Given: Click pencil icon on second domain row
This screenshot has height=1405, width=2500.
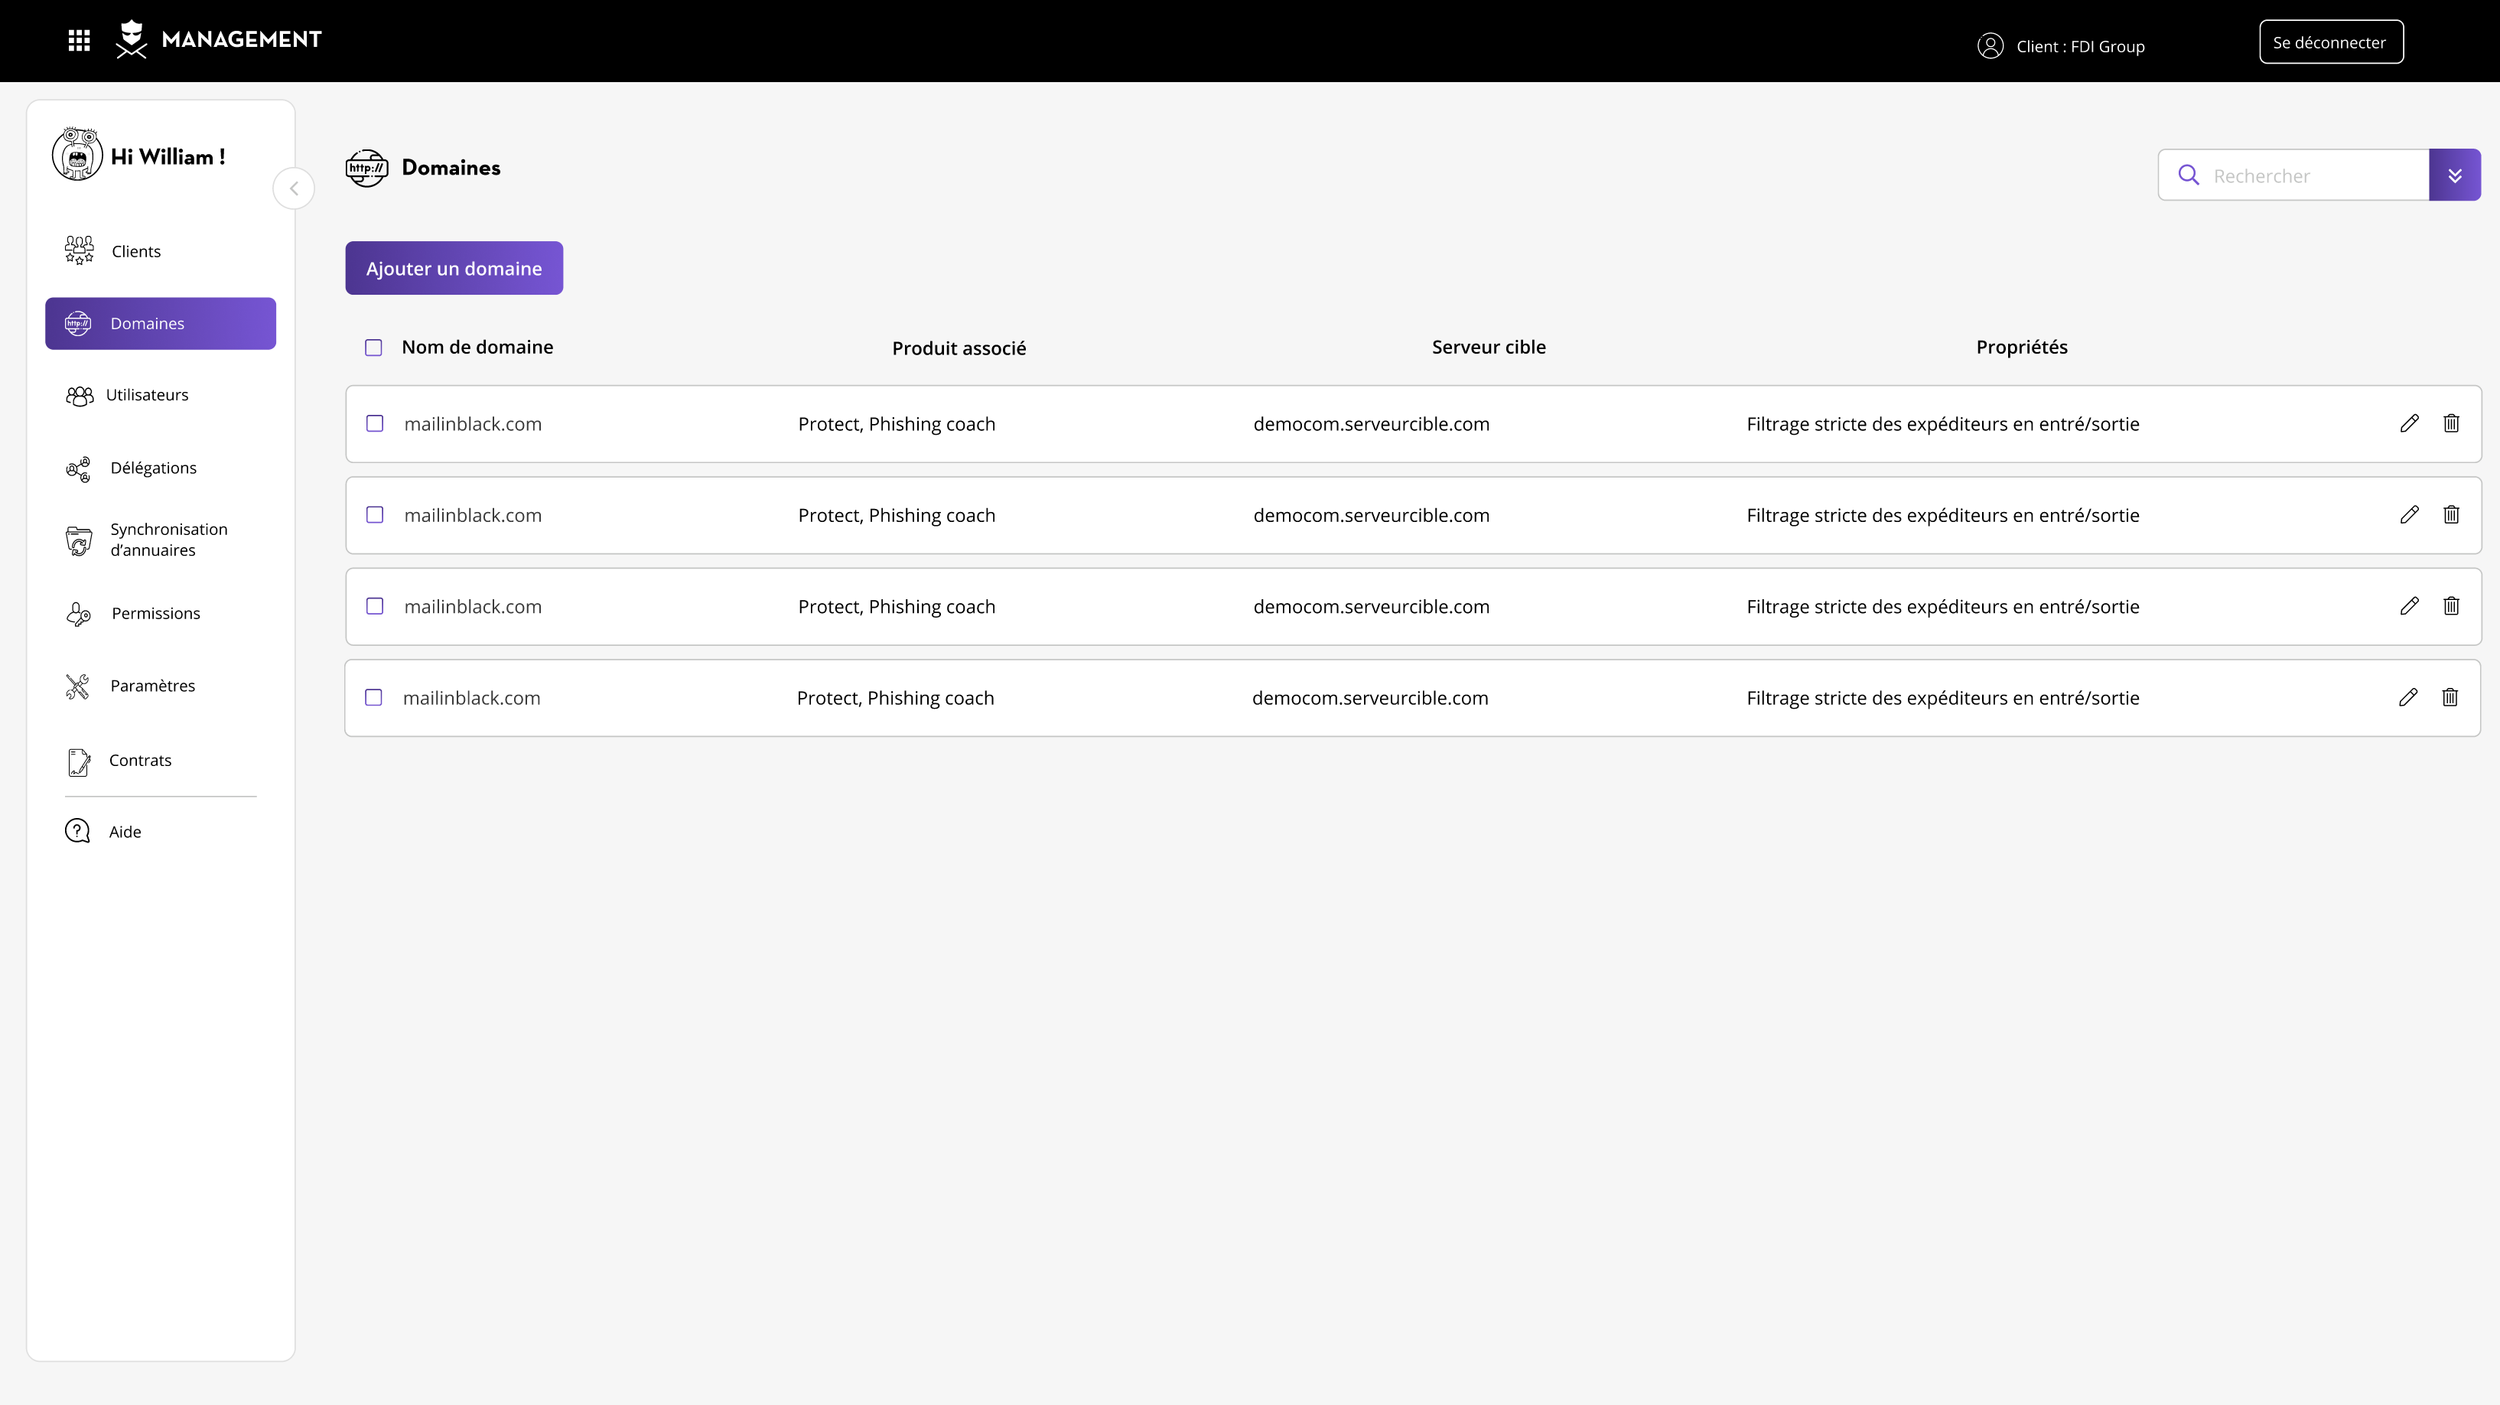Looking at the screenshot, I should [2409, 515].
